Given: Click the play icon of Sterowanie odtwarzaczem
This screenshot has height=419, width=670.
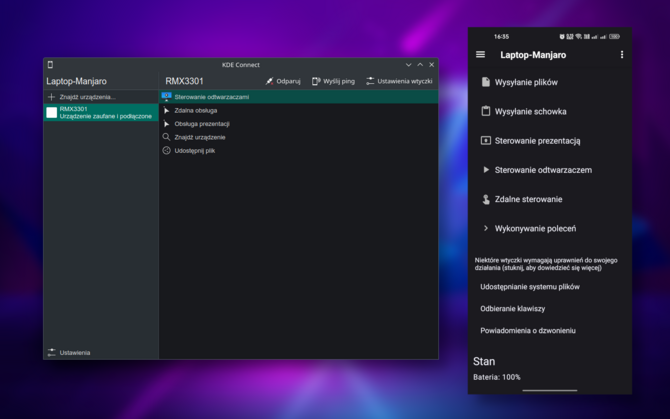Looking at the screenshot, I should coord(486,170).
